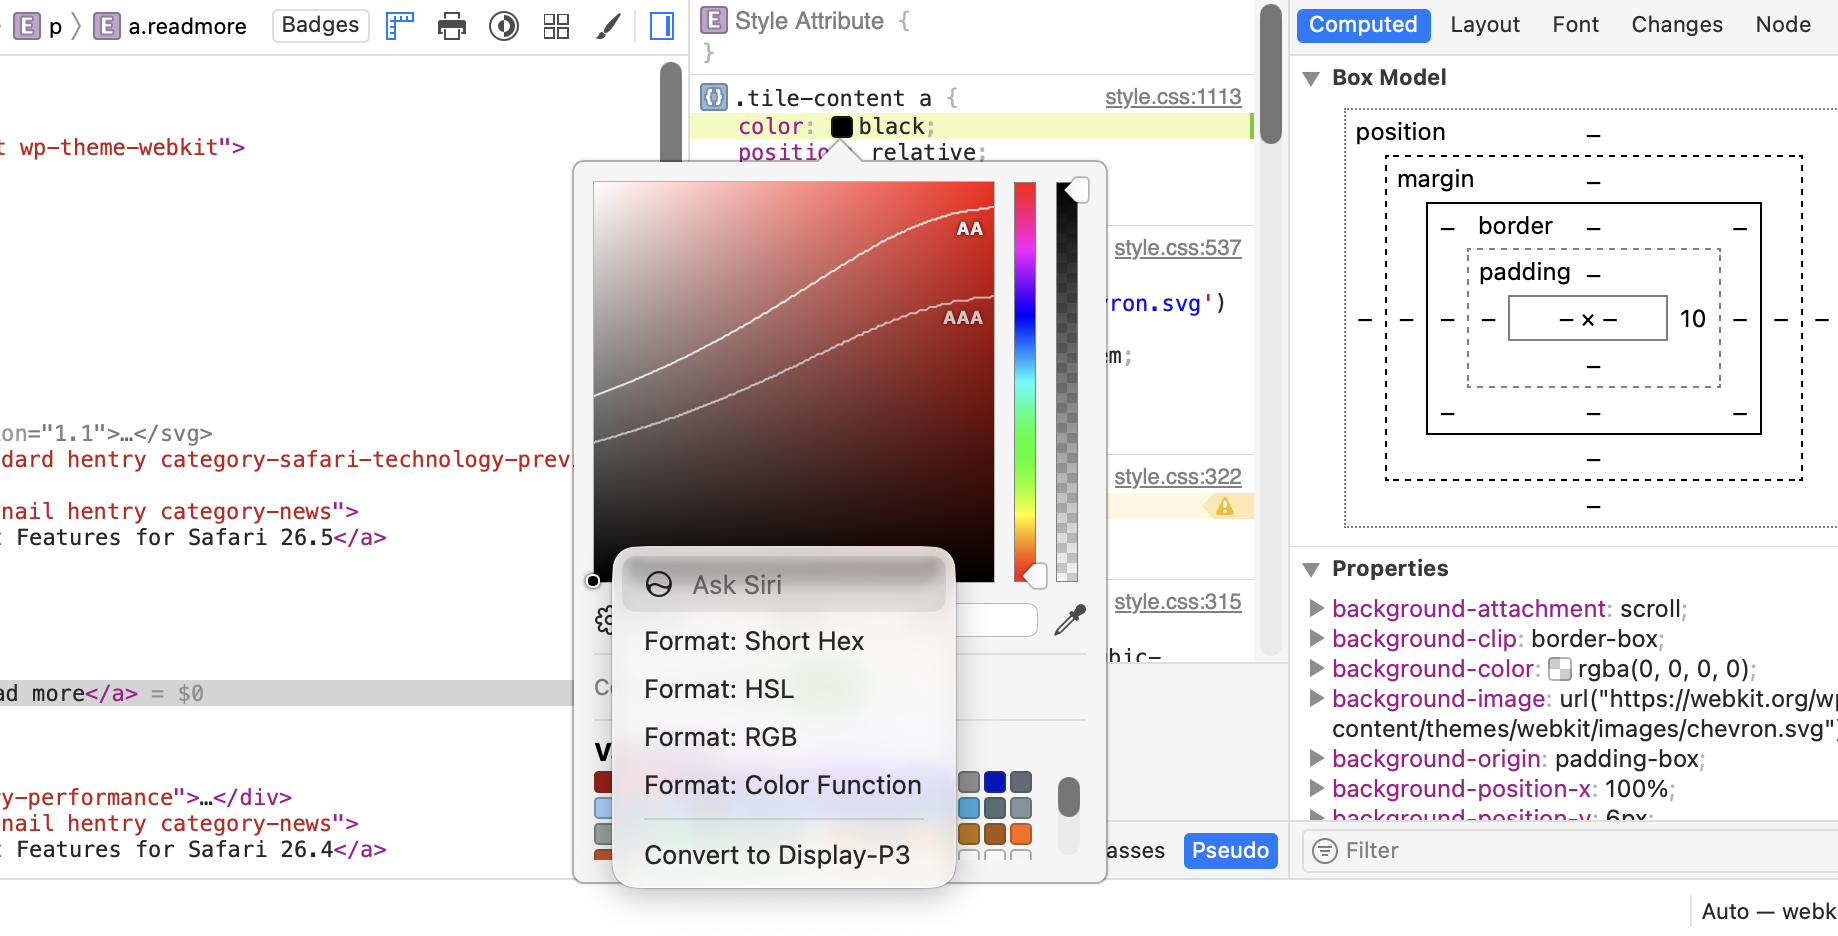Click the black value text in color rule

[891, 126]
